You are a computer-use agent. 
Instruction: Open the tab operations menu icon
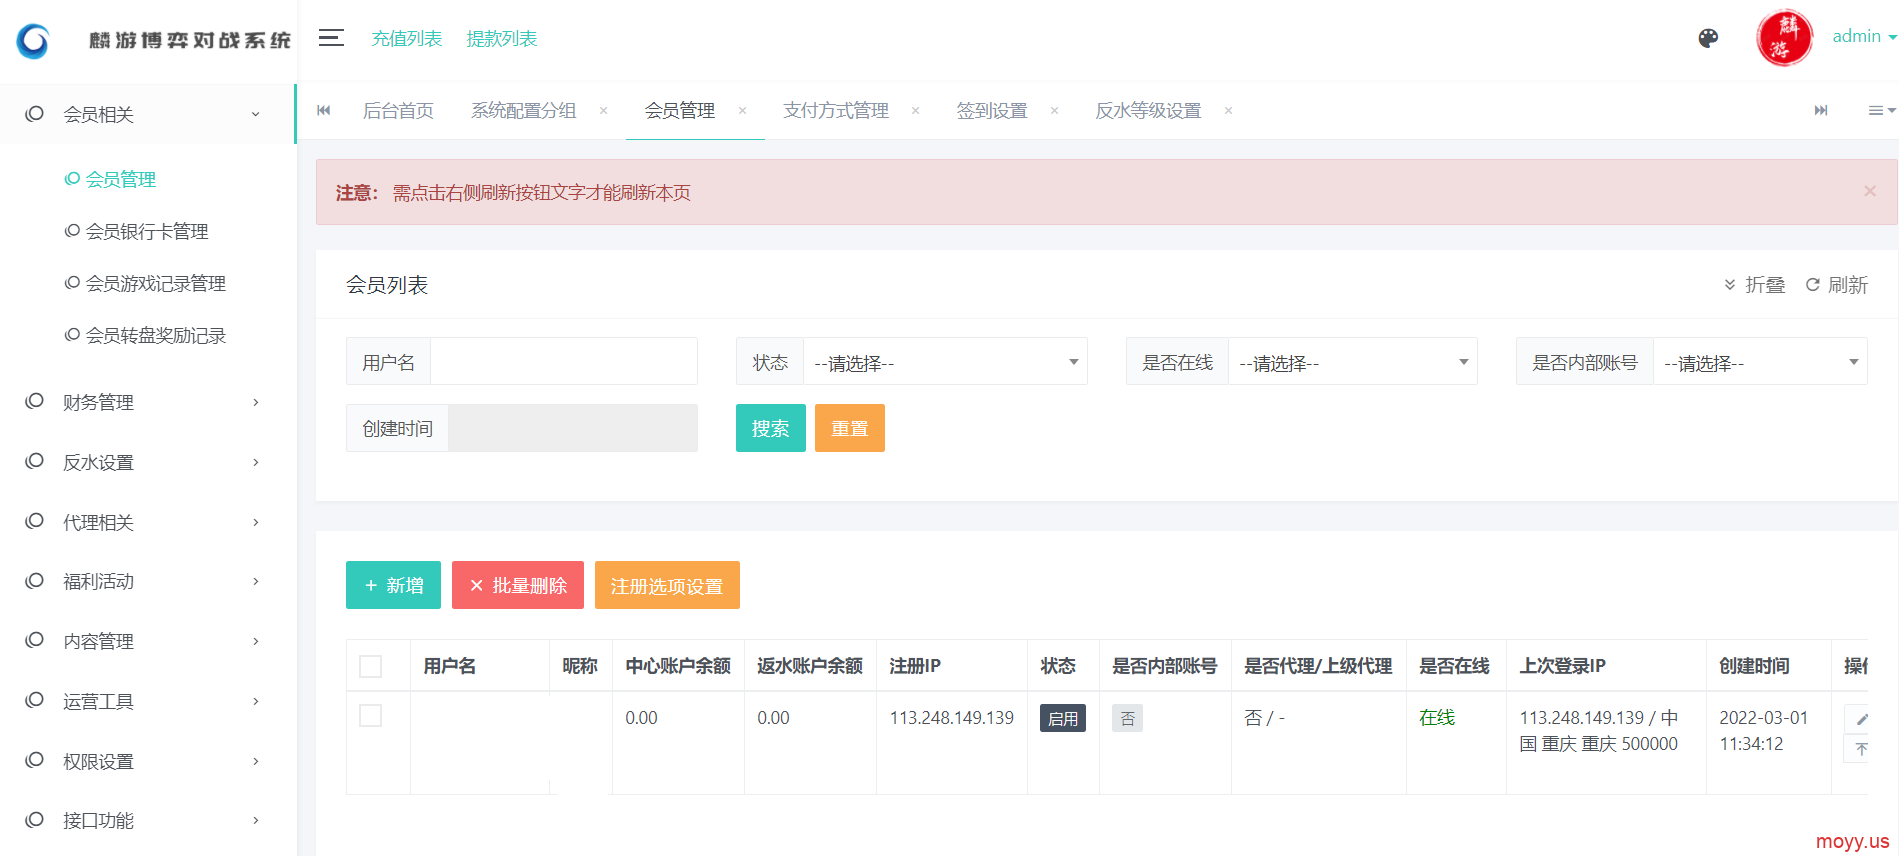pos(1881,110)
